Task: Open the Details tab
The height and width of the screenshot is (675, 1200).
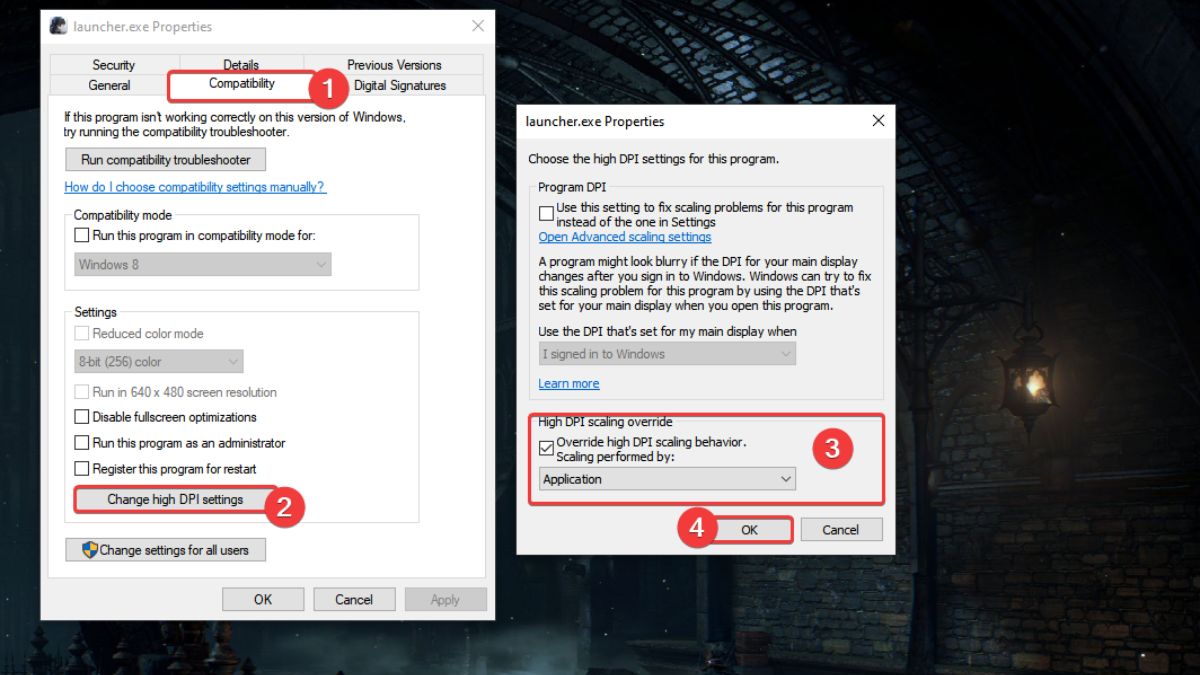Action: tap(240, 64)
